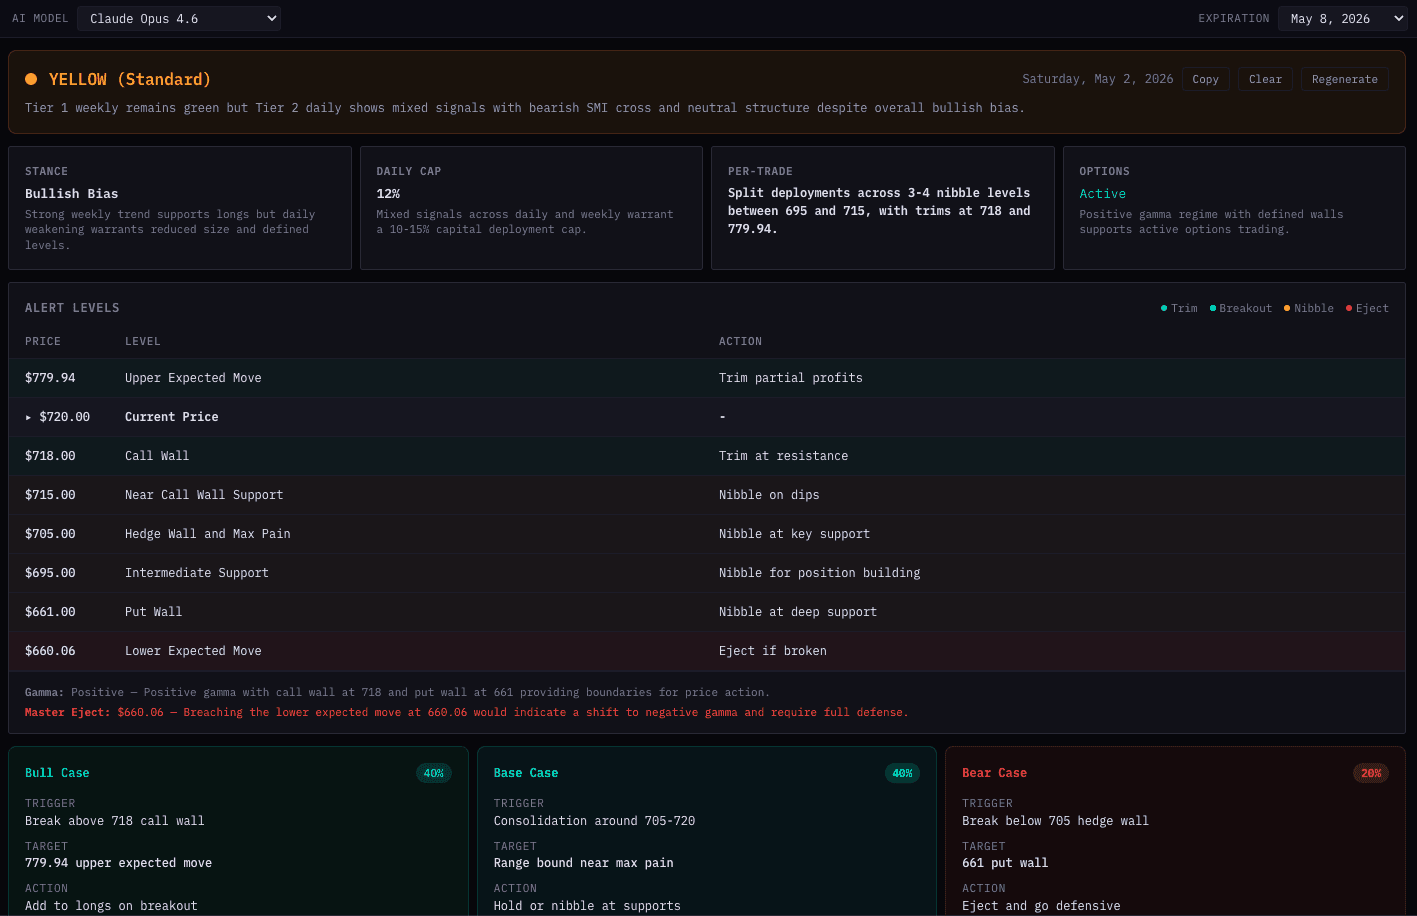Click the Regenerate button
This screenshot has width=1417, height=916.
[1344, 79]
